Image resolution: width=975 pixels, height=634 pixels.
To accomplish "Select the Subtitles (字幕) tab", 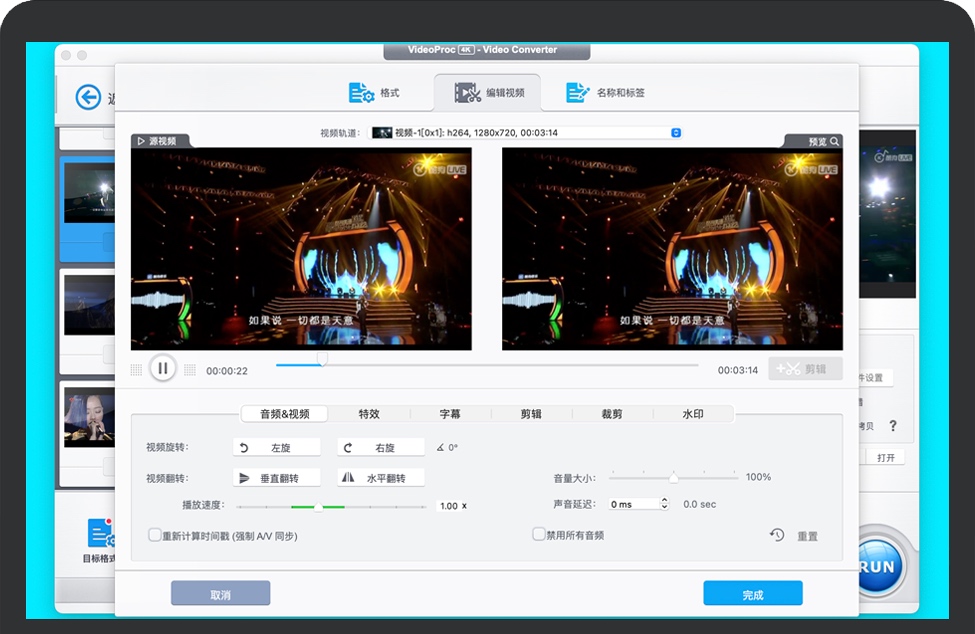I will click(450, 414).
